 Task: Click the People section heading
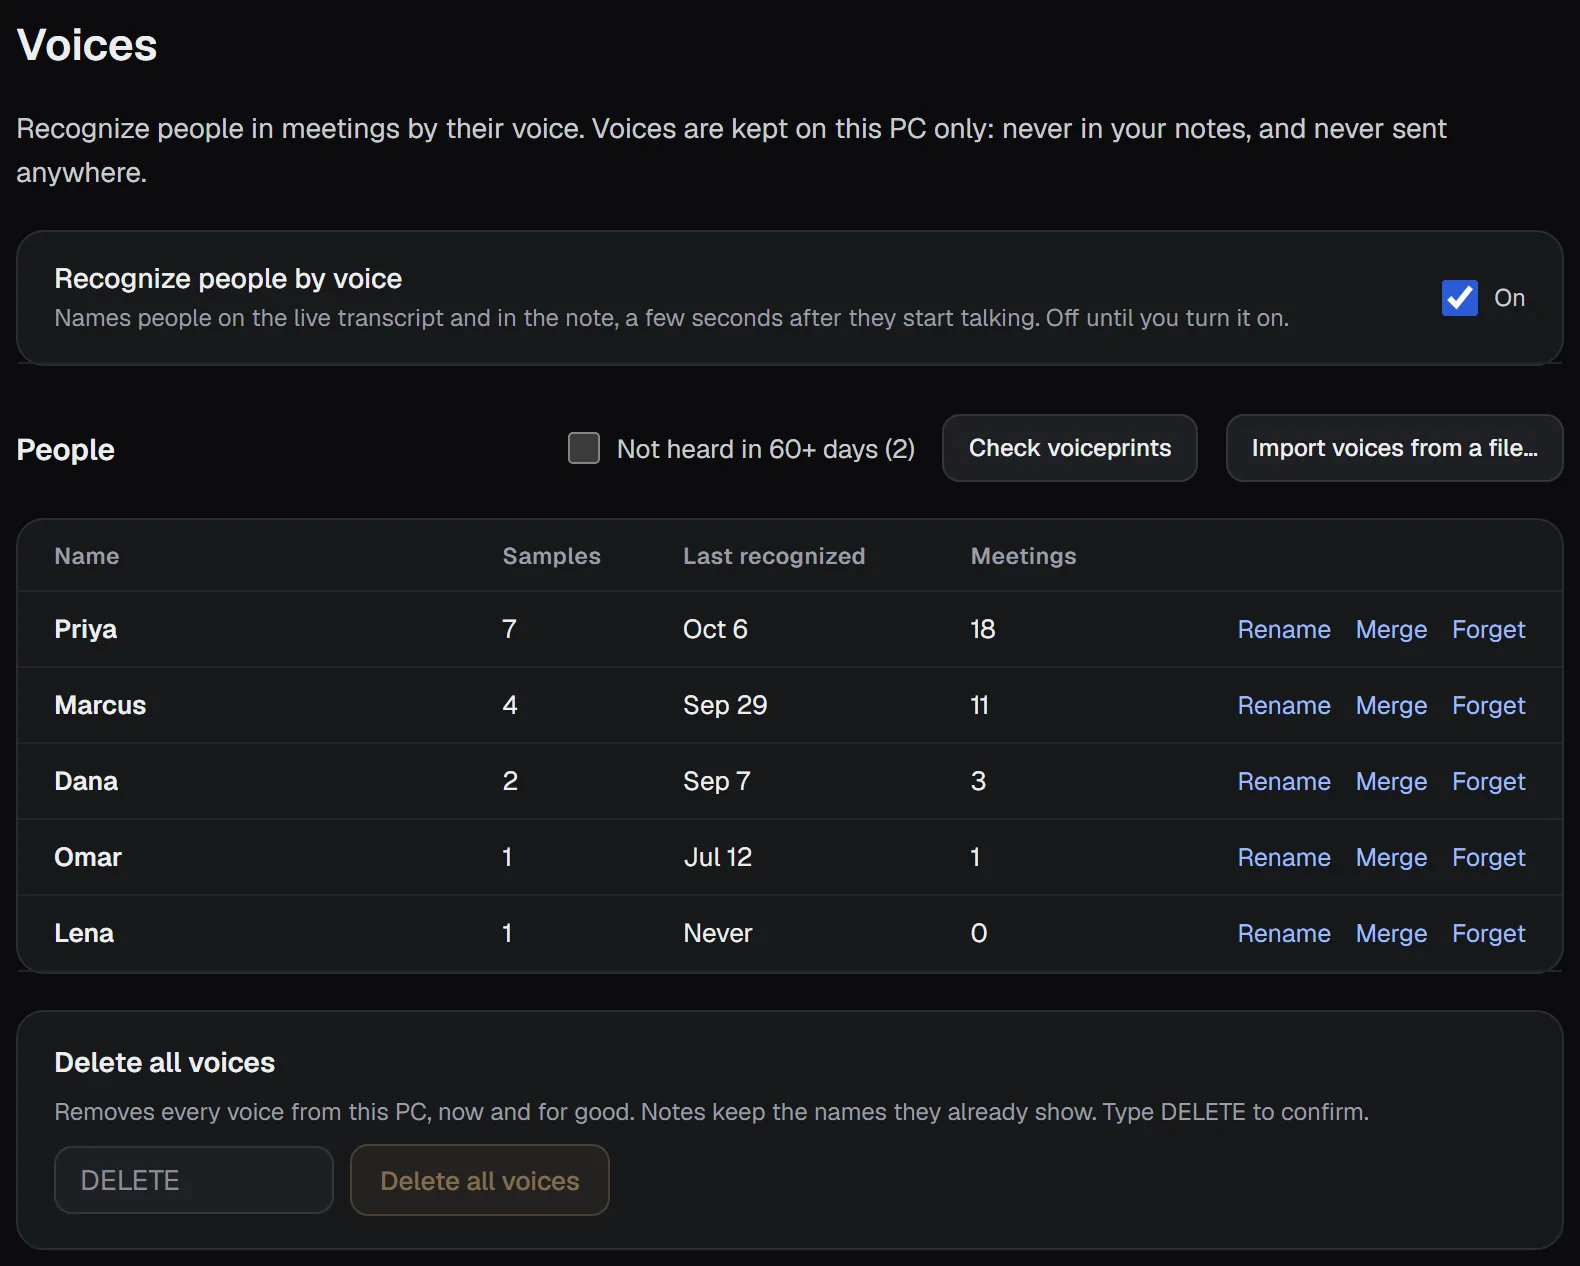(x=66, y=450)
